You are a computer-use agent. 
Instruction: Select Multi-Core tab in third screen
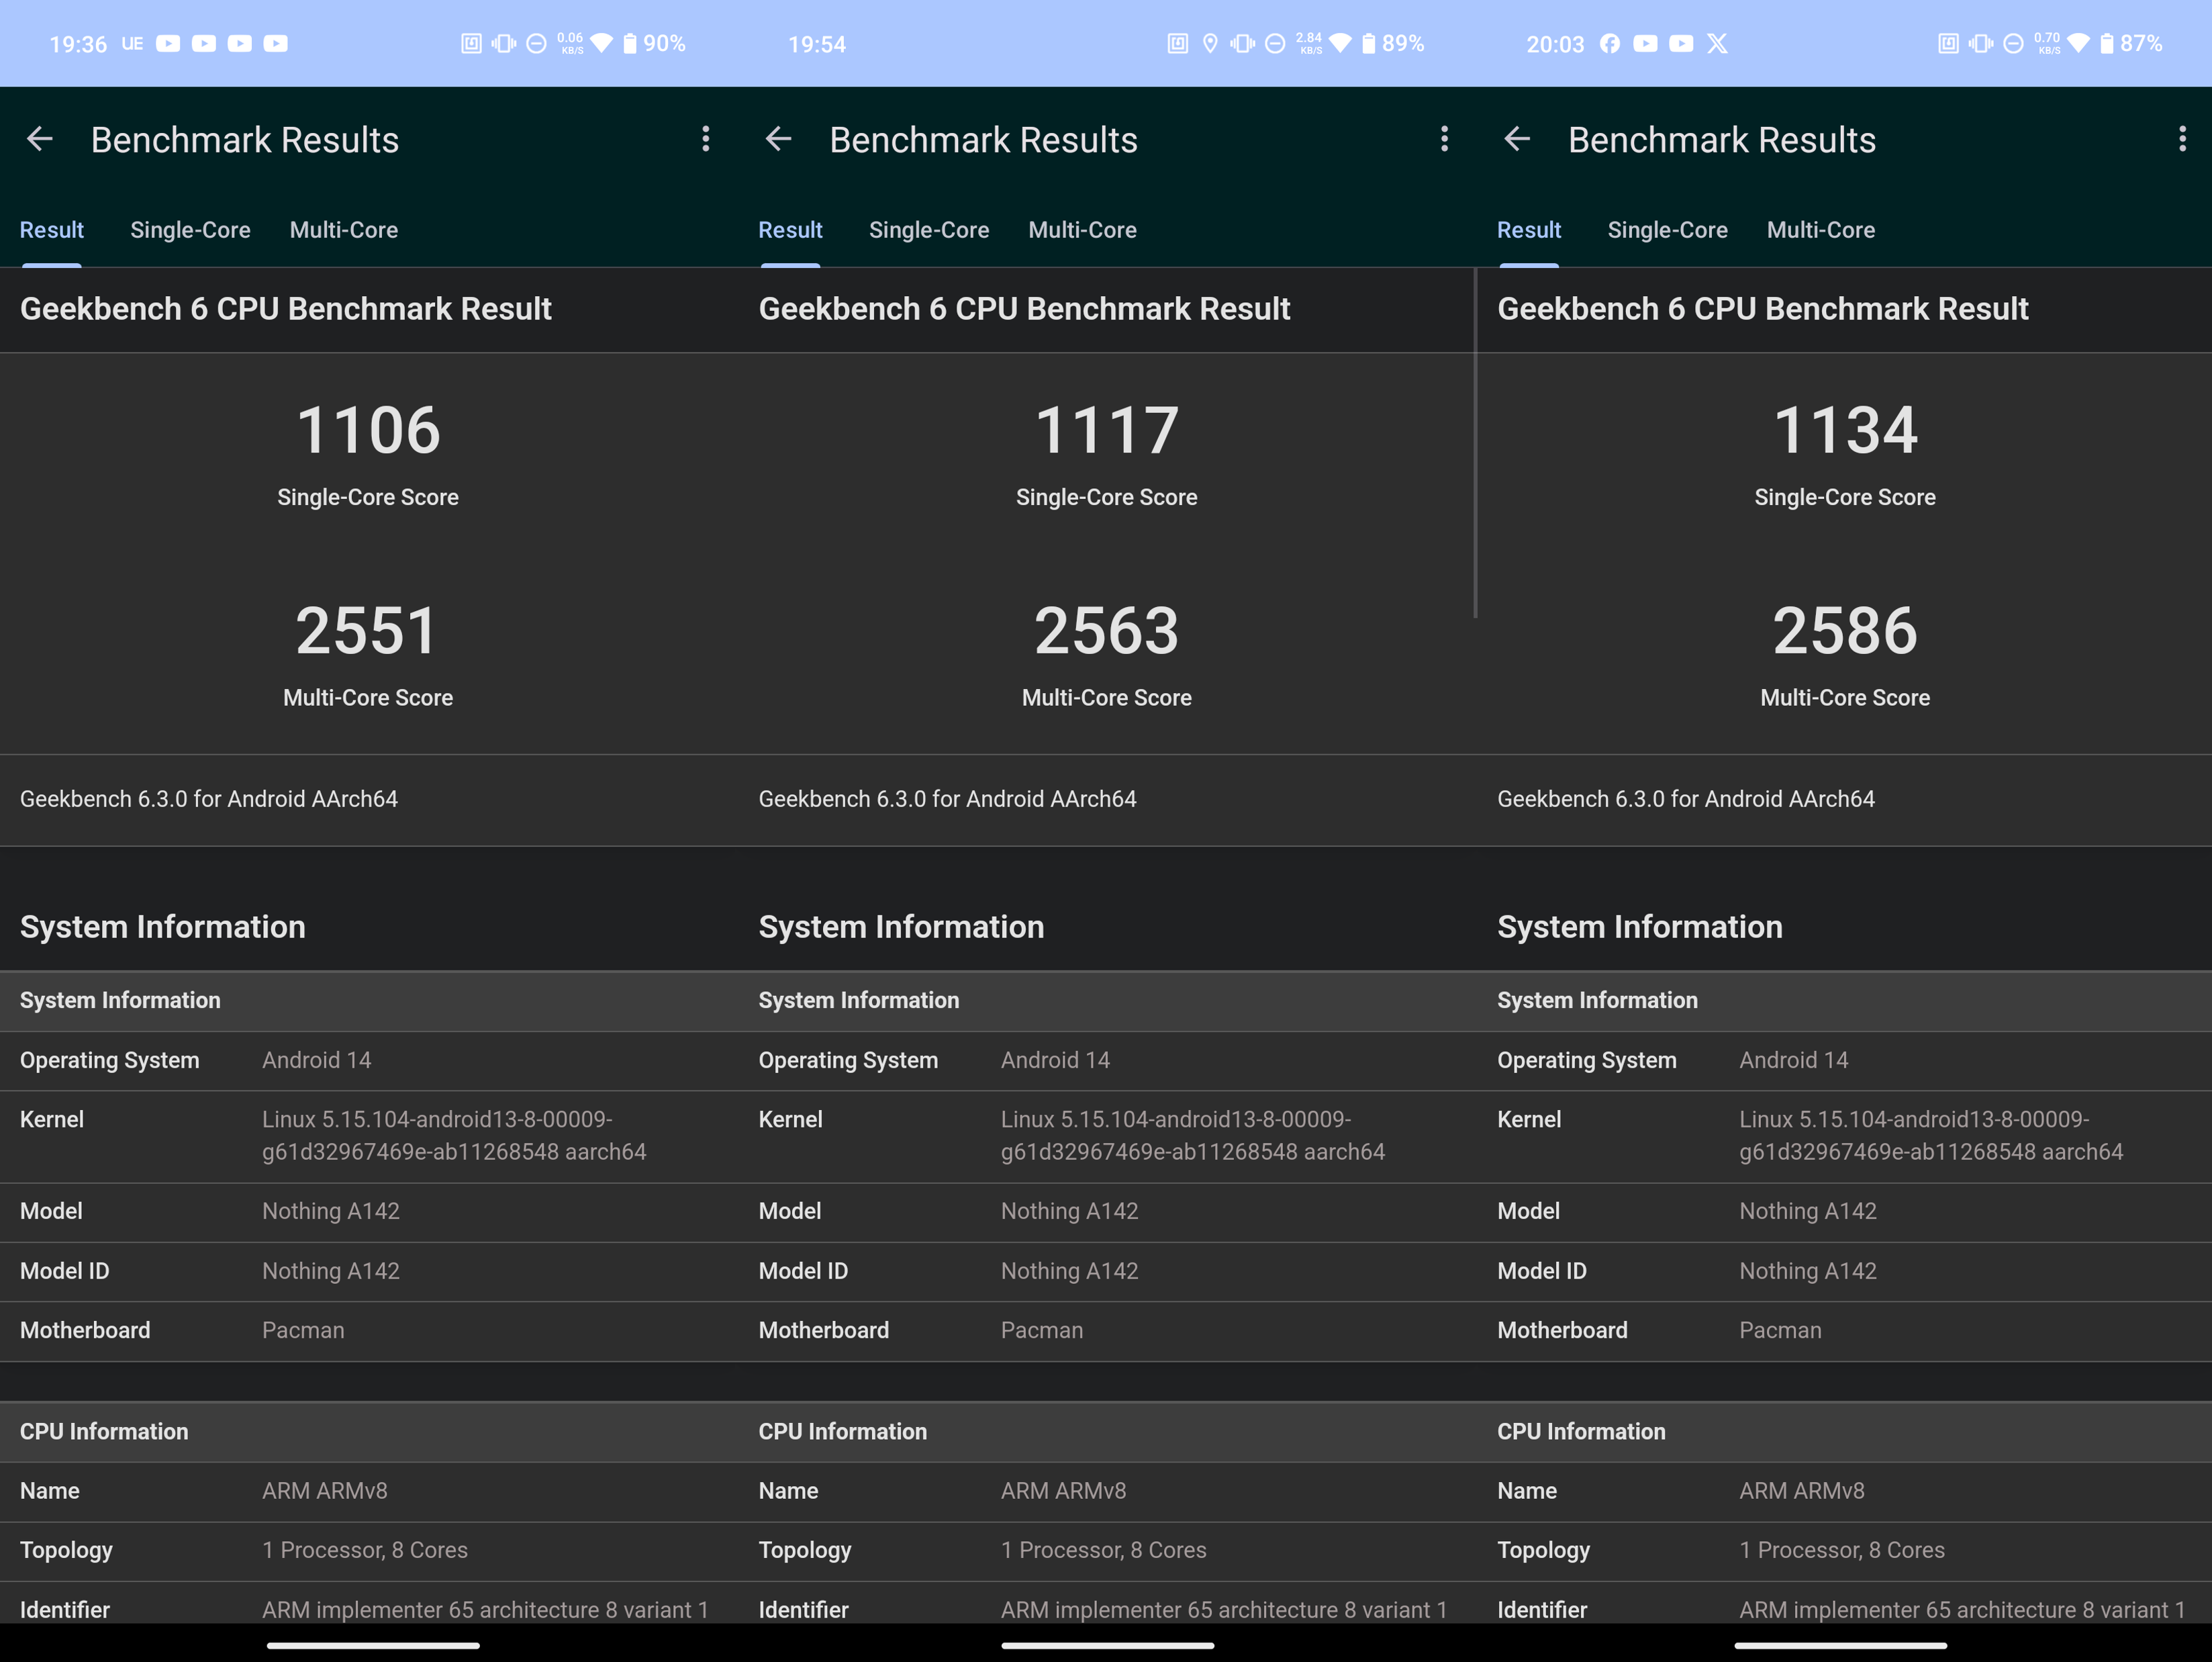coord(1820,230)
